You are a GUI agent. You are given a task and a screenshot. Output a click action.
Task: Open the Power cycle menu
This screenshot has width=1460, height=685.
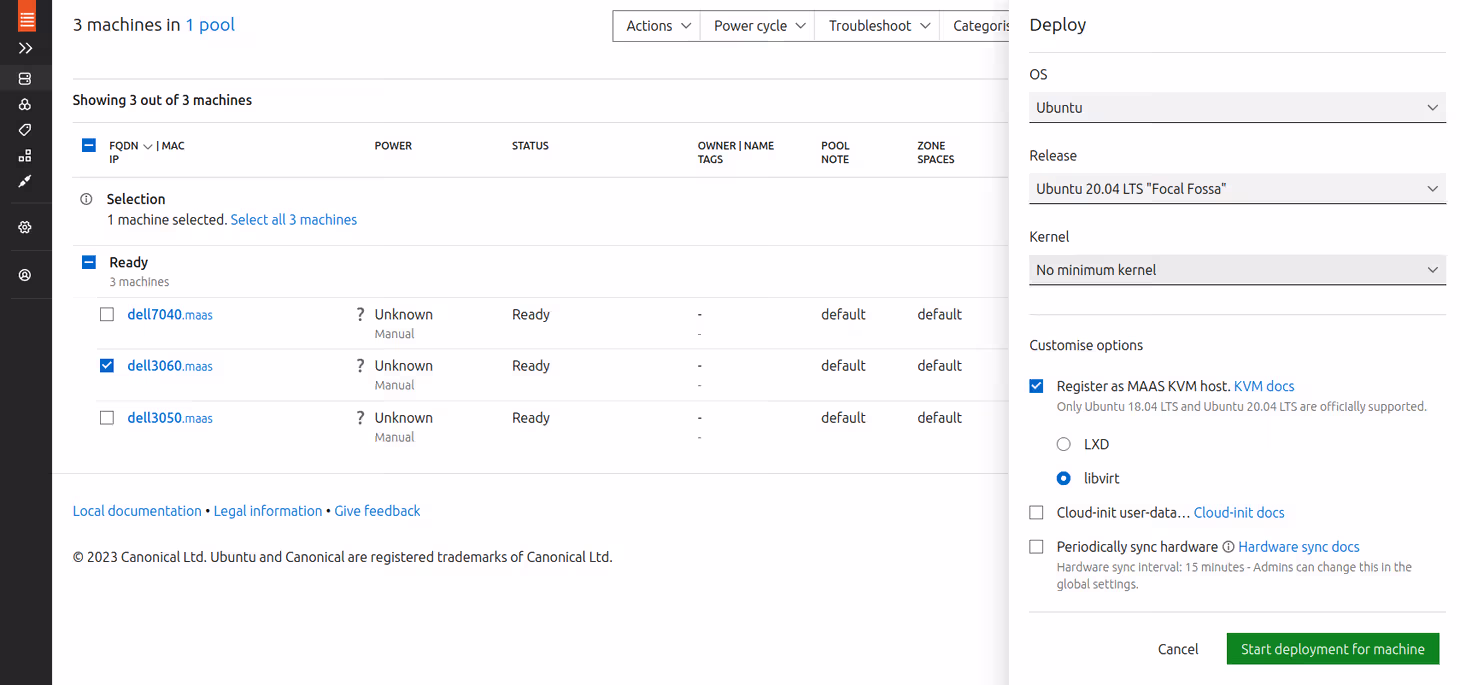(758, 26)
